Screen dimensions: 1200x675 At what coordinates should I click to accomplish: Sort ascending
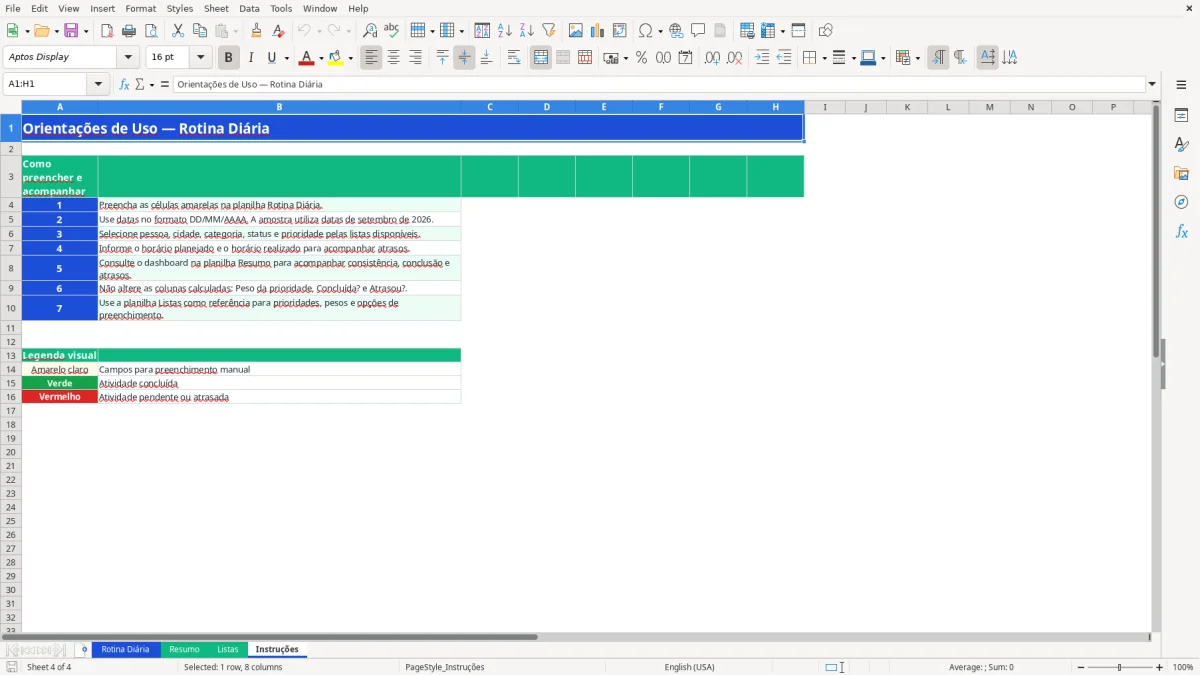click(505, 31)
